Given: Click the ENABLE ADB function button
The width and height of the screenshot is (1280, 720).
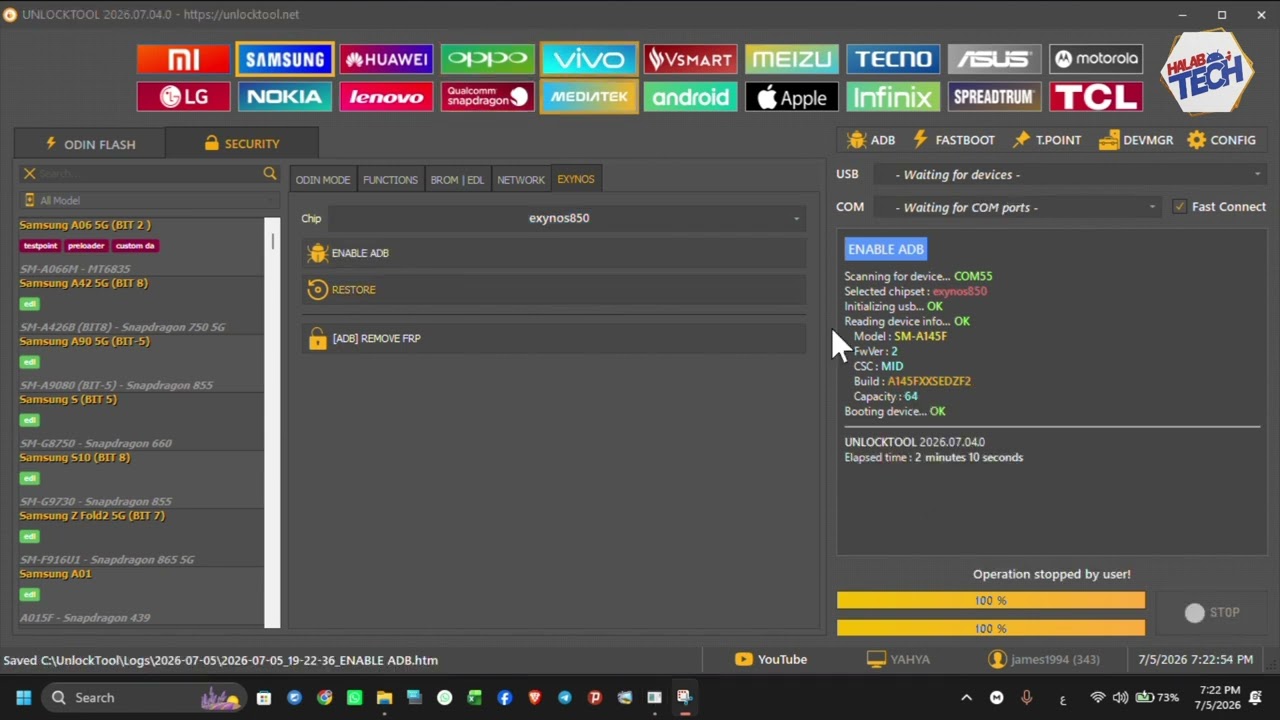Looking at the screenshot, I should 554,253.
